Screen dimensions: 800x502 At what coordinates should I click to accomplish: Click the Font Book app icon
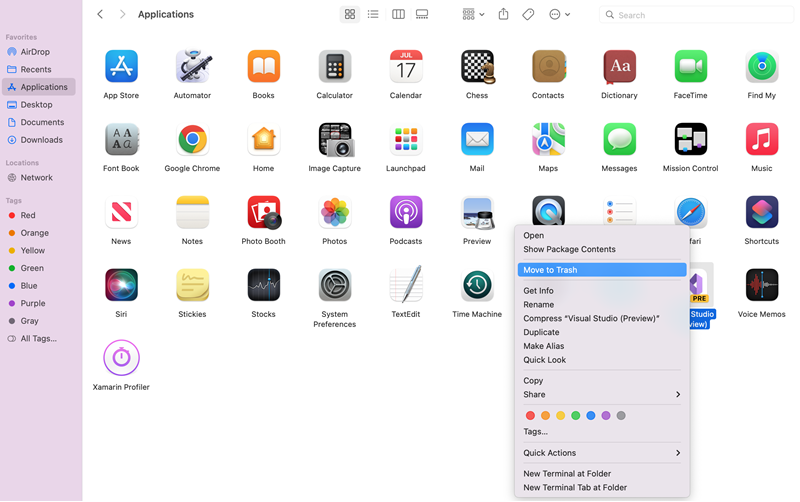pyautogui.click(x=121, y=139)
